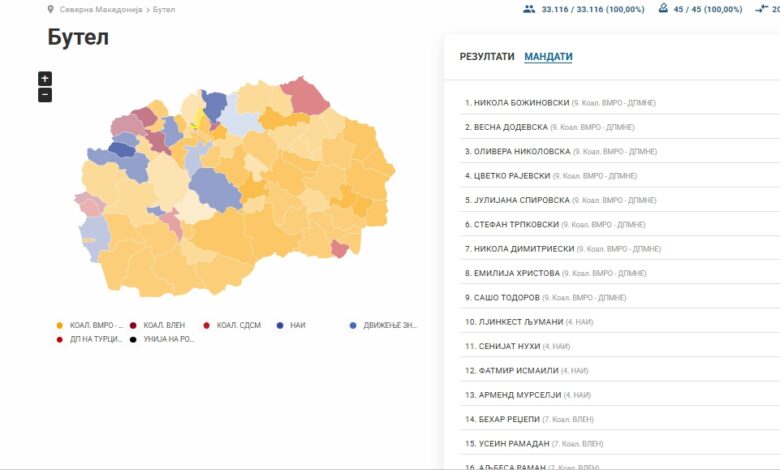Click the location pin icon in breadcrumb
This screenshot has height=470, width=780.
[x=51, y=9]
